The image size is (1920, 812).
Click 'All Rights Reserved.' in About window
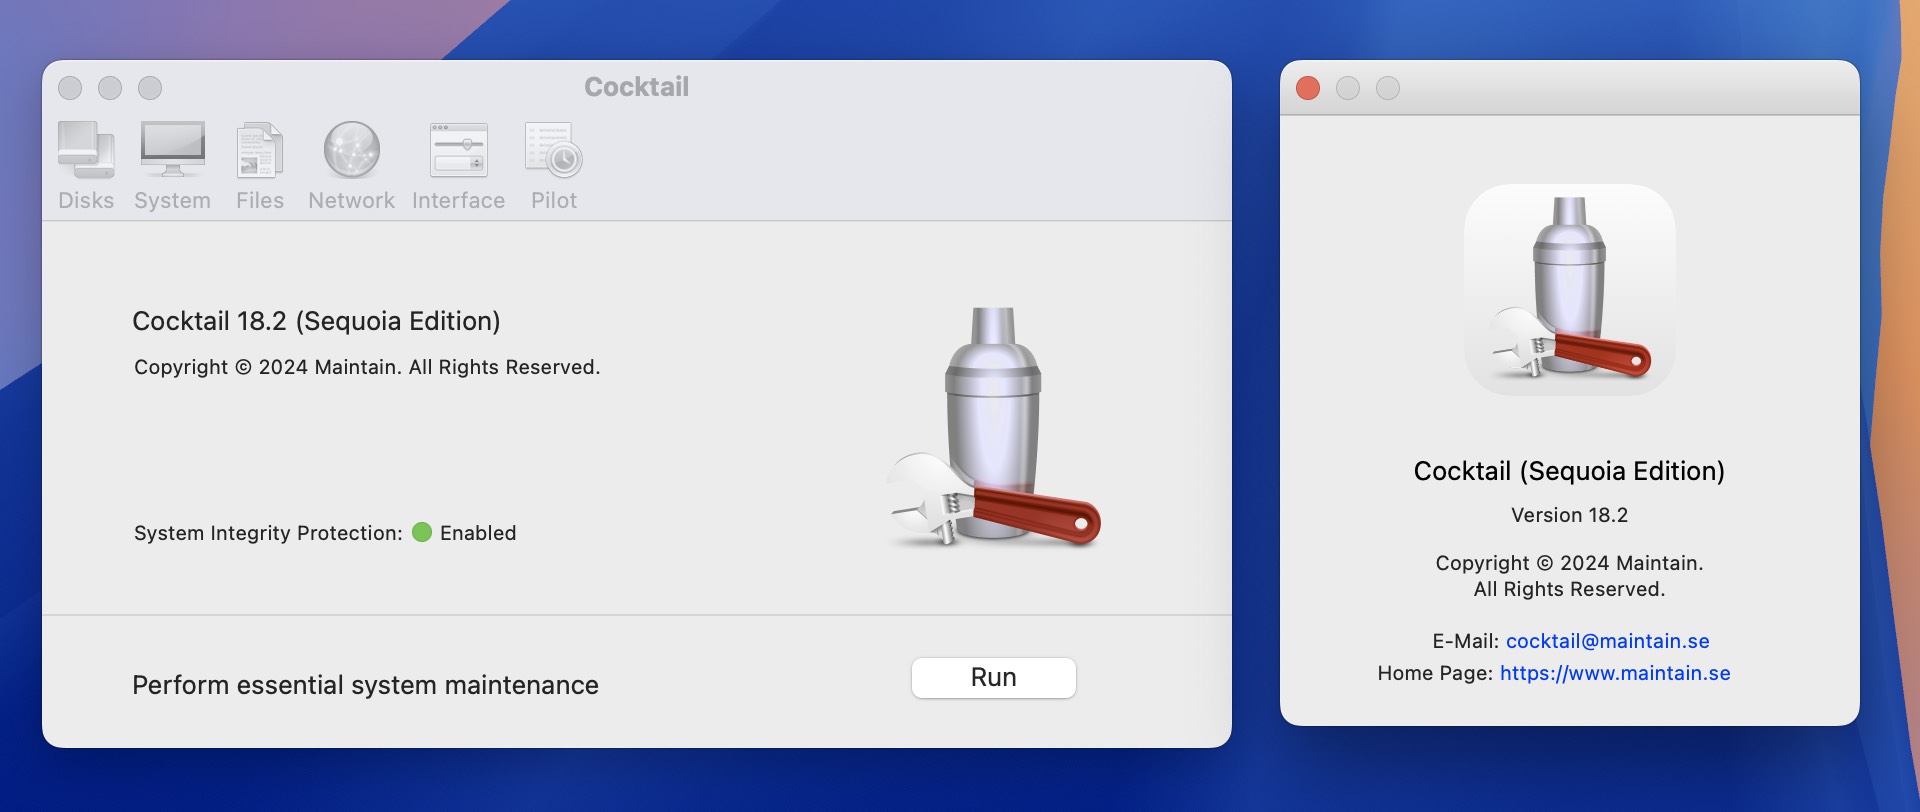[1569, 589]
